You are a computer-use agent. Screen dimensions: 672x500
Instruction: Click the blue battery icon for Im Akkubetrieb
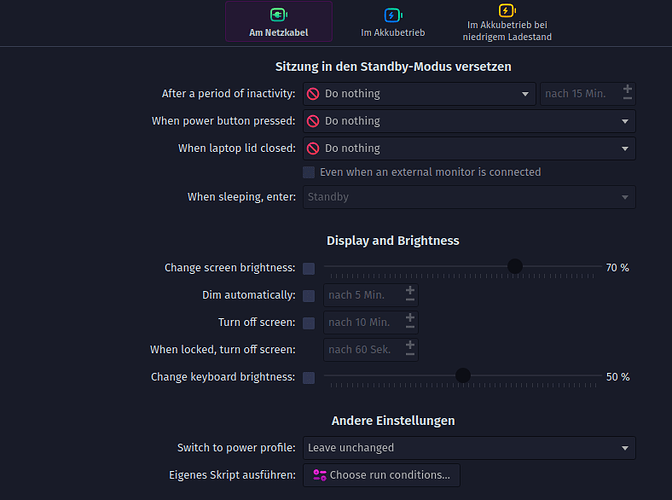[392, 15]
